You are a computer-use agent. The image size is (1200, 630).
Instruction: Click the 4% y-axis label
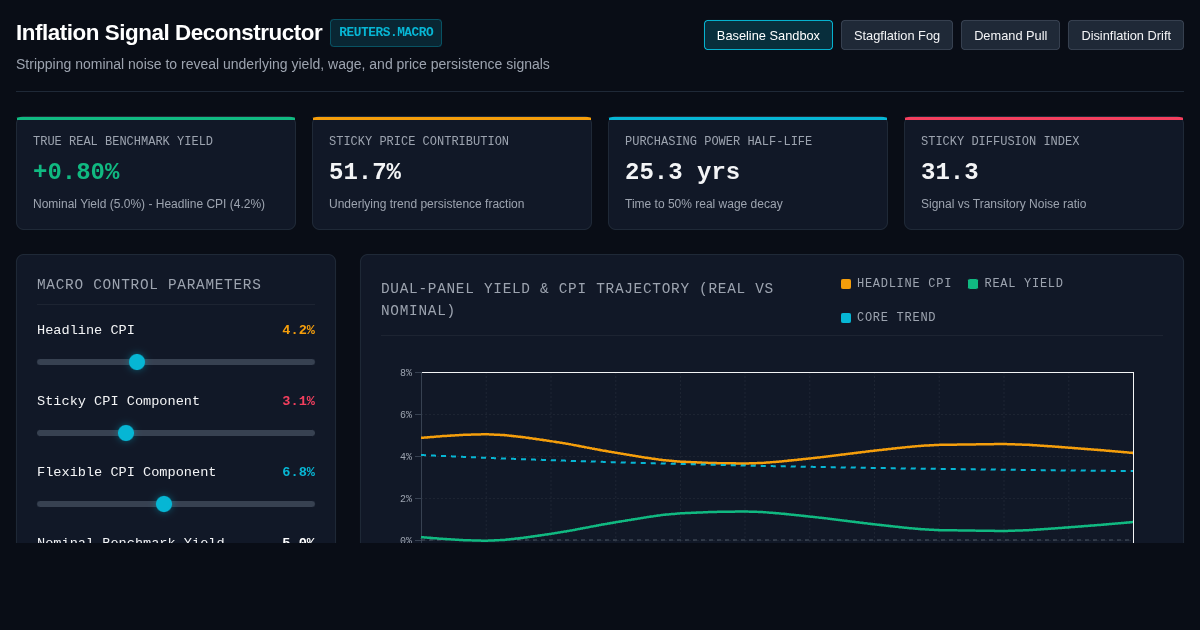point(406,457)
